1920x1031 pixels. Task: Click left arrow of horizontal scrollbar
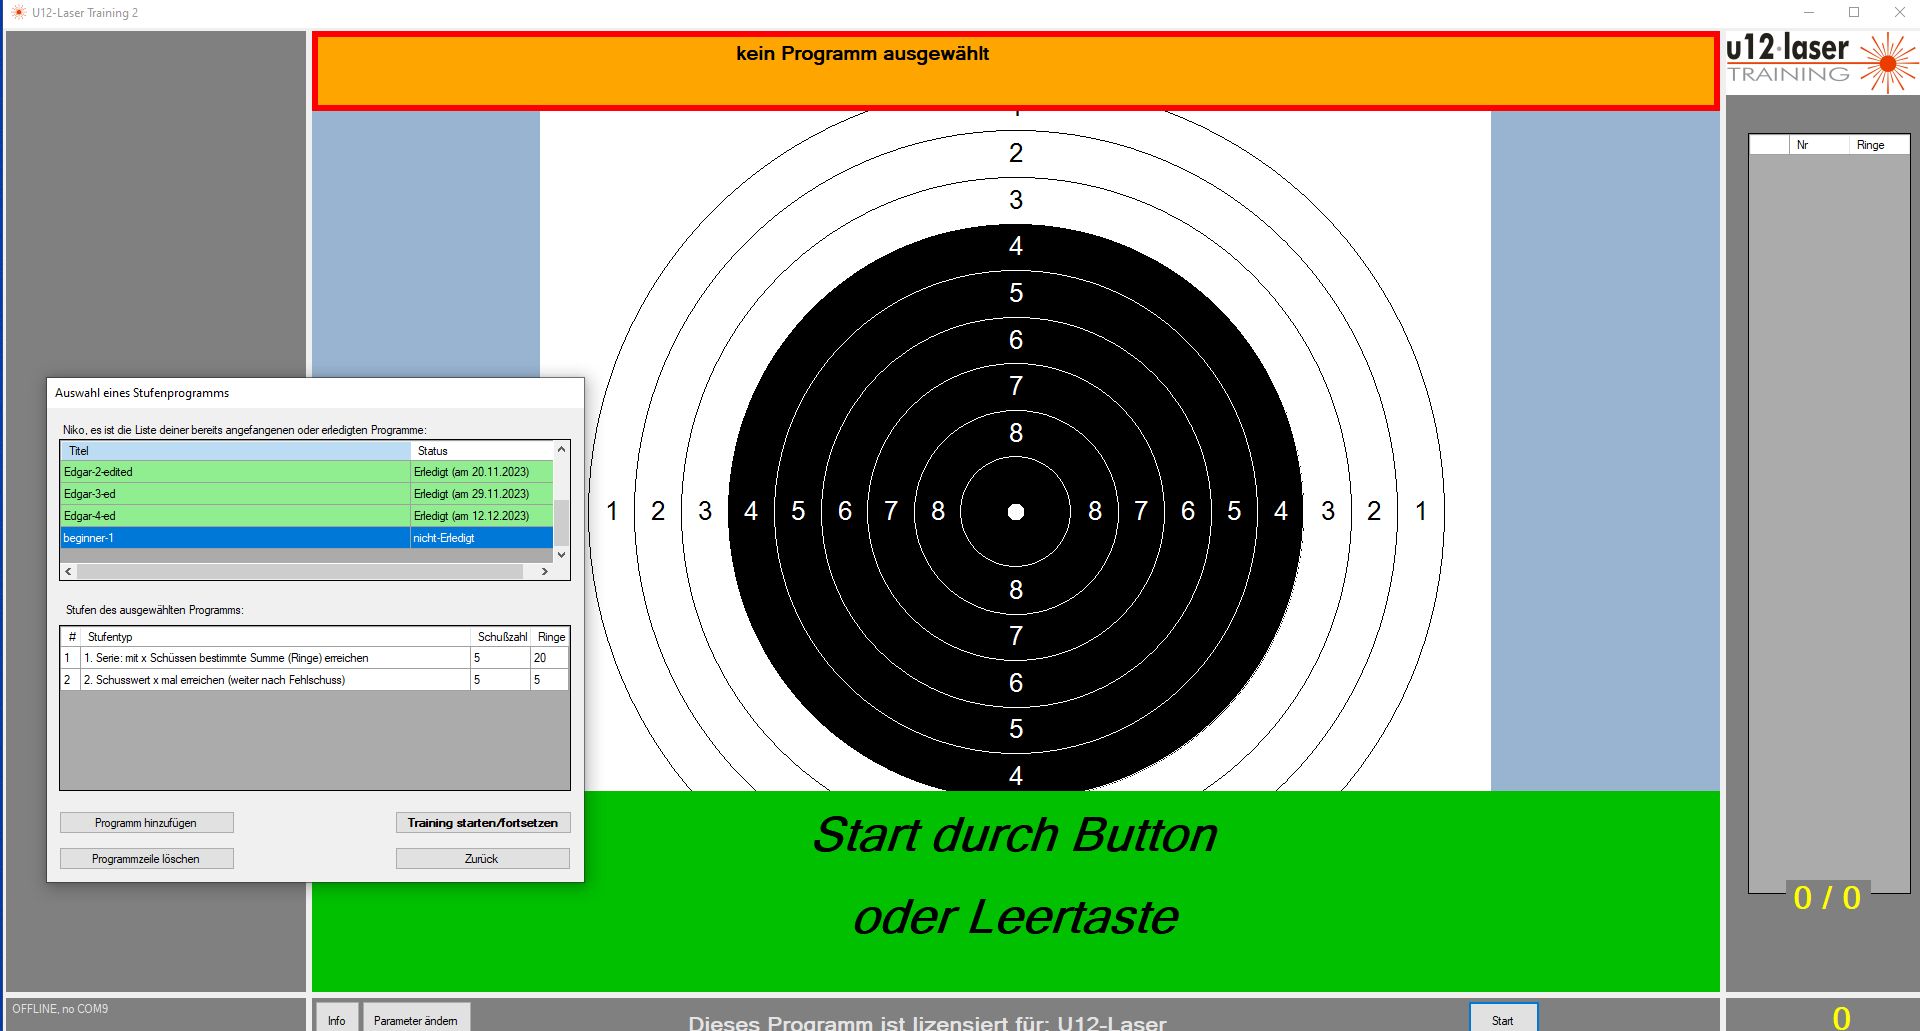(x=68, y=572)
